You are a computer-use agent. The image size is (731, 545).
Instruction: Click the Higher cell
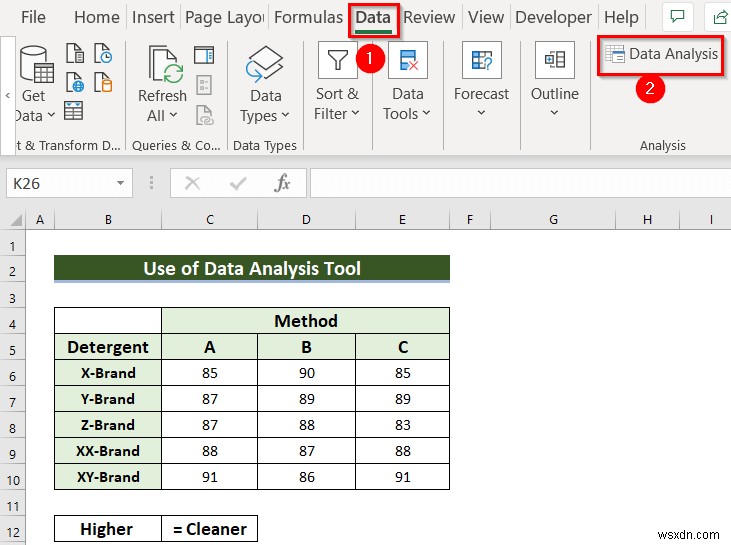108,529
